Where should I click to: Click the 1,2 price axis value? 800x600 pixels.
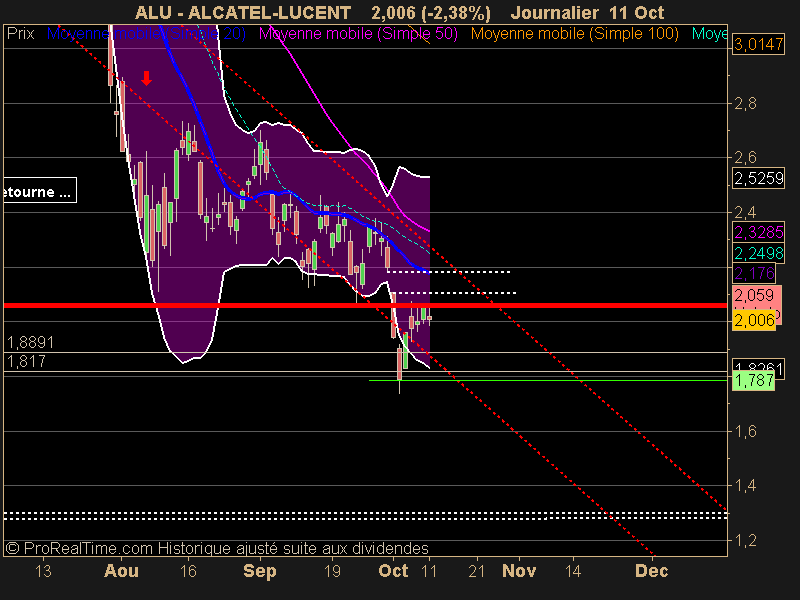(x=745, y=540)
